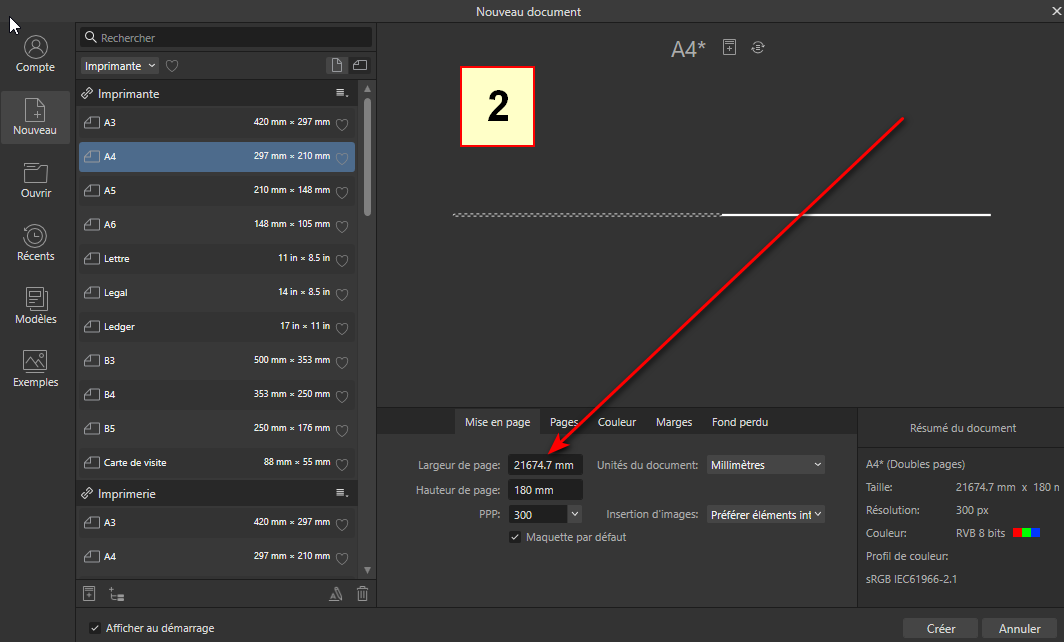Viewport: 1064px width, 642px height.
Task: Select portrait orientation icon above preset list
Action: coord(337,65)
